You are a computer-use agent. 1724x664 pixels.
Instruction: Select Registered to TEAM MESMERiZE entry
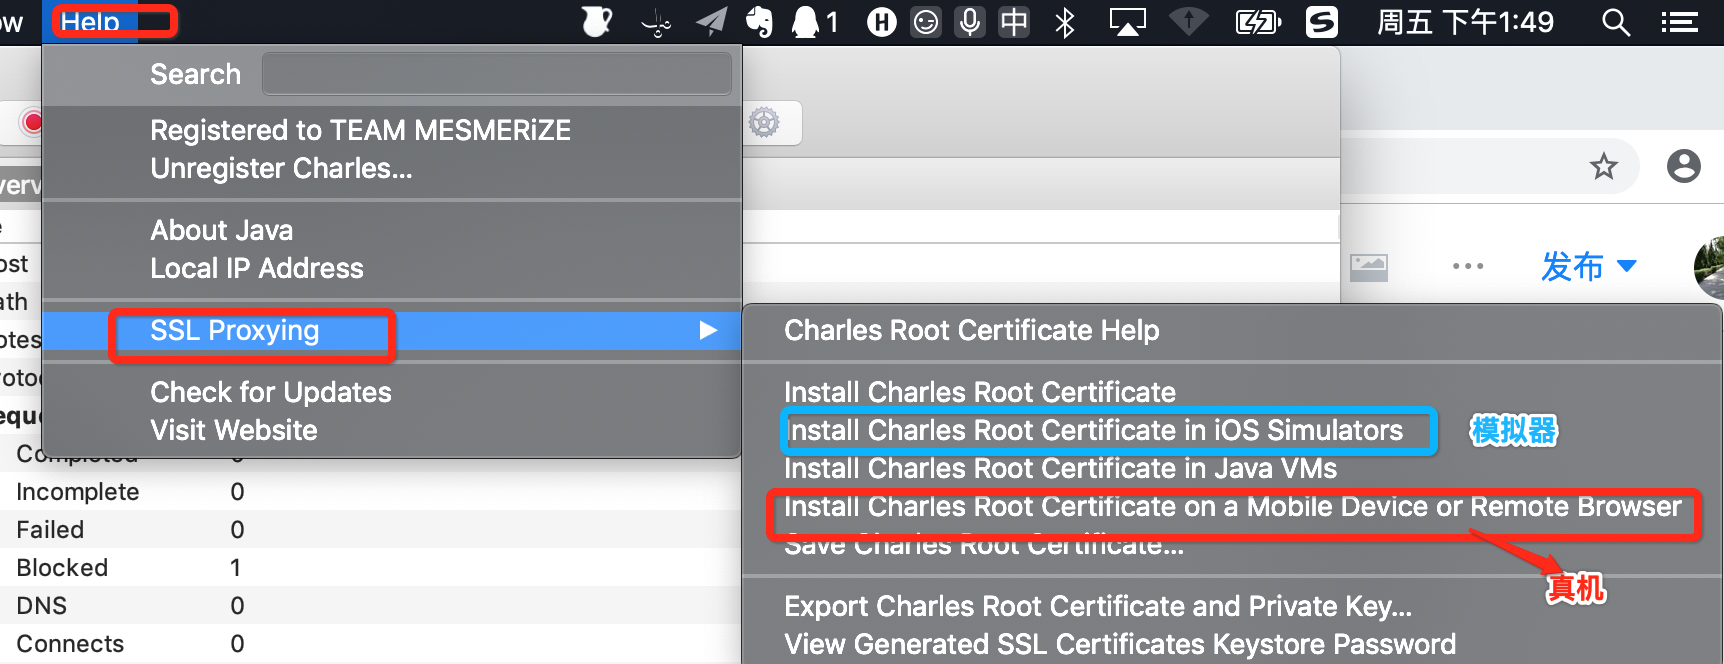pyautogui.click(x=361, y=130)
